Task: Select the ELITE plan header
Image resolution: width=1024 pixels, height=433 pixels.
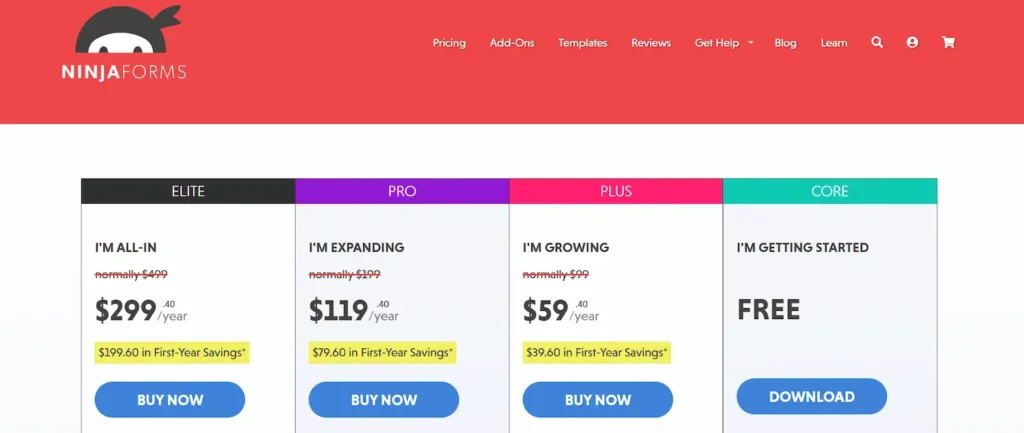Action: click(x=188, y=191)
